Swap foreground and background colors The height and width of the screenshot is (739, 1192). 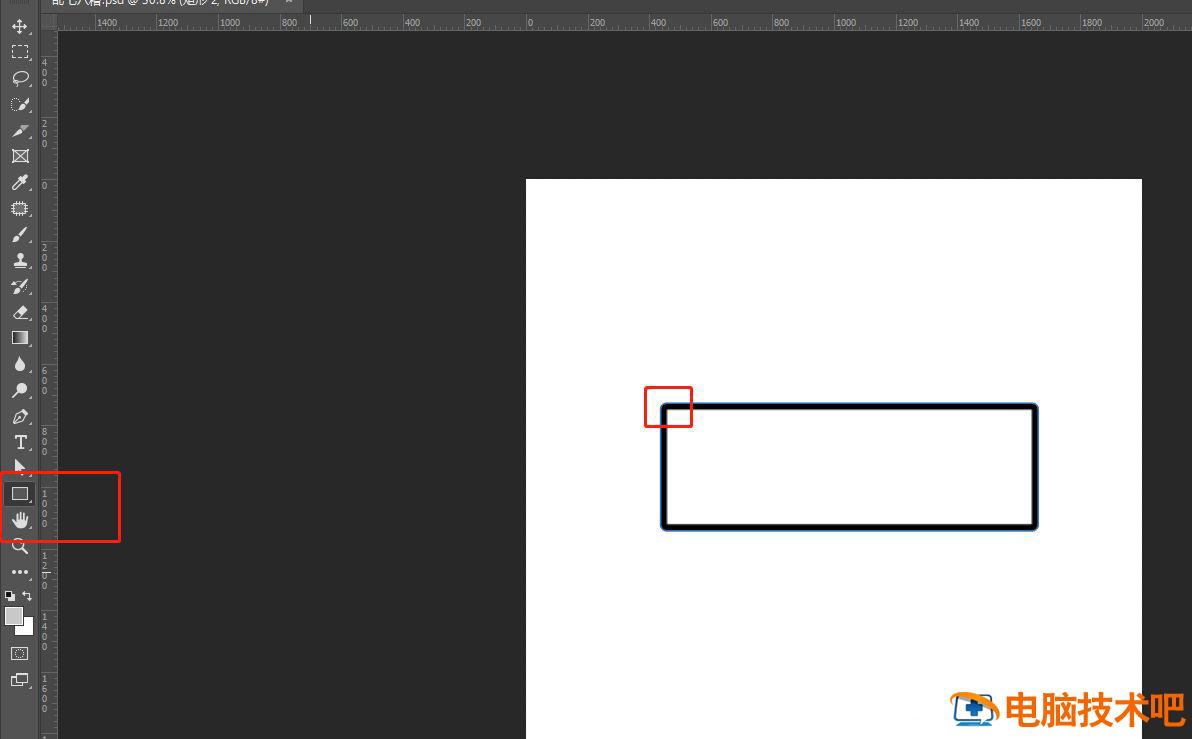click(x=27, y=596)
